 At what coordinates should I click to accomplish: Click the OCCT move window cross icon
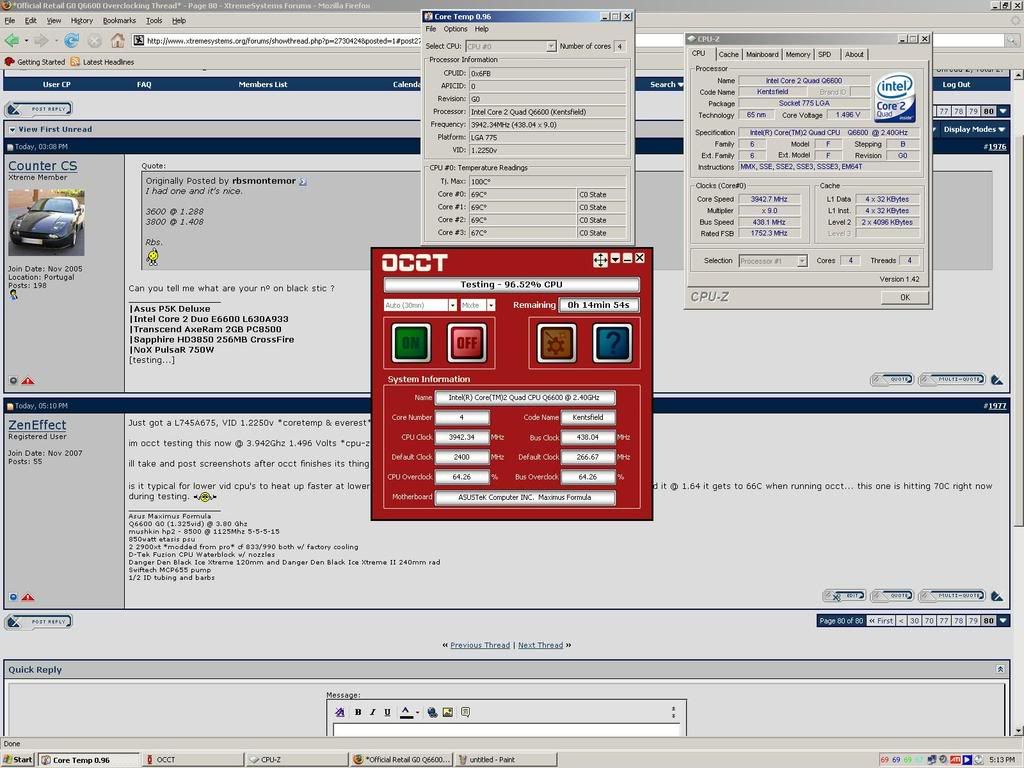point(600,260)
